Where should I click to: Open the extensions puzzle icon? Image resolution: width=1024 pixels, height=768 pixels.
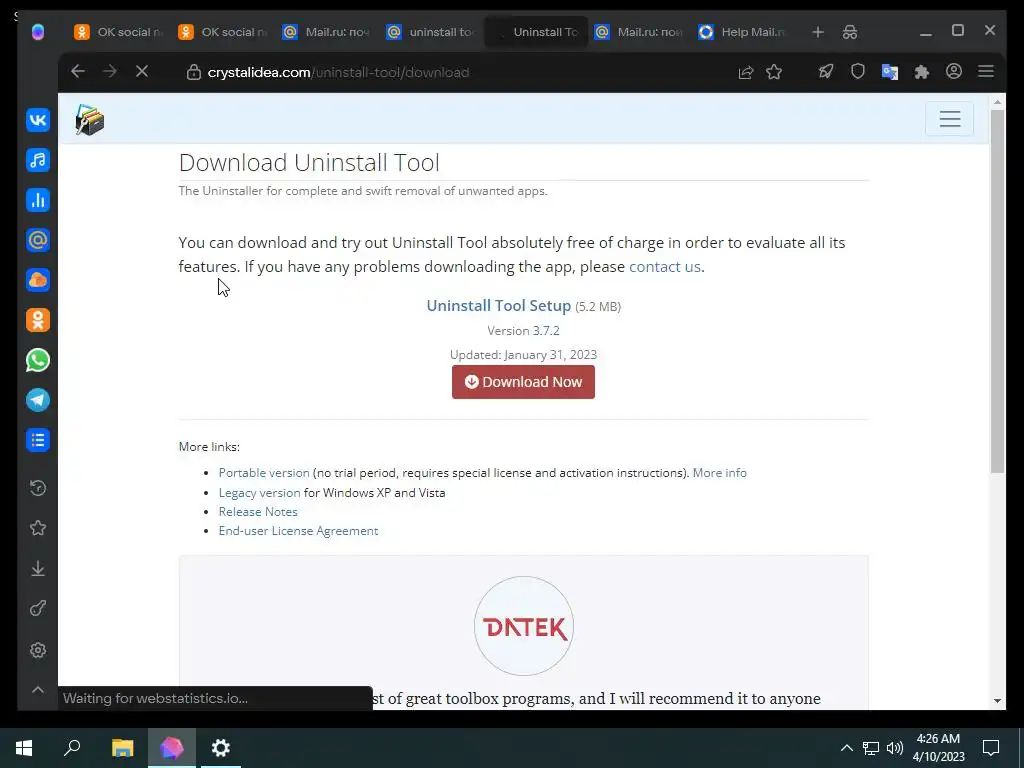921,72
